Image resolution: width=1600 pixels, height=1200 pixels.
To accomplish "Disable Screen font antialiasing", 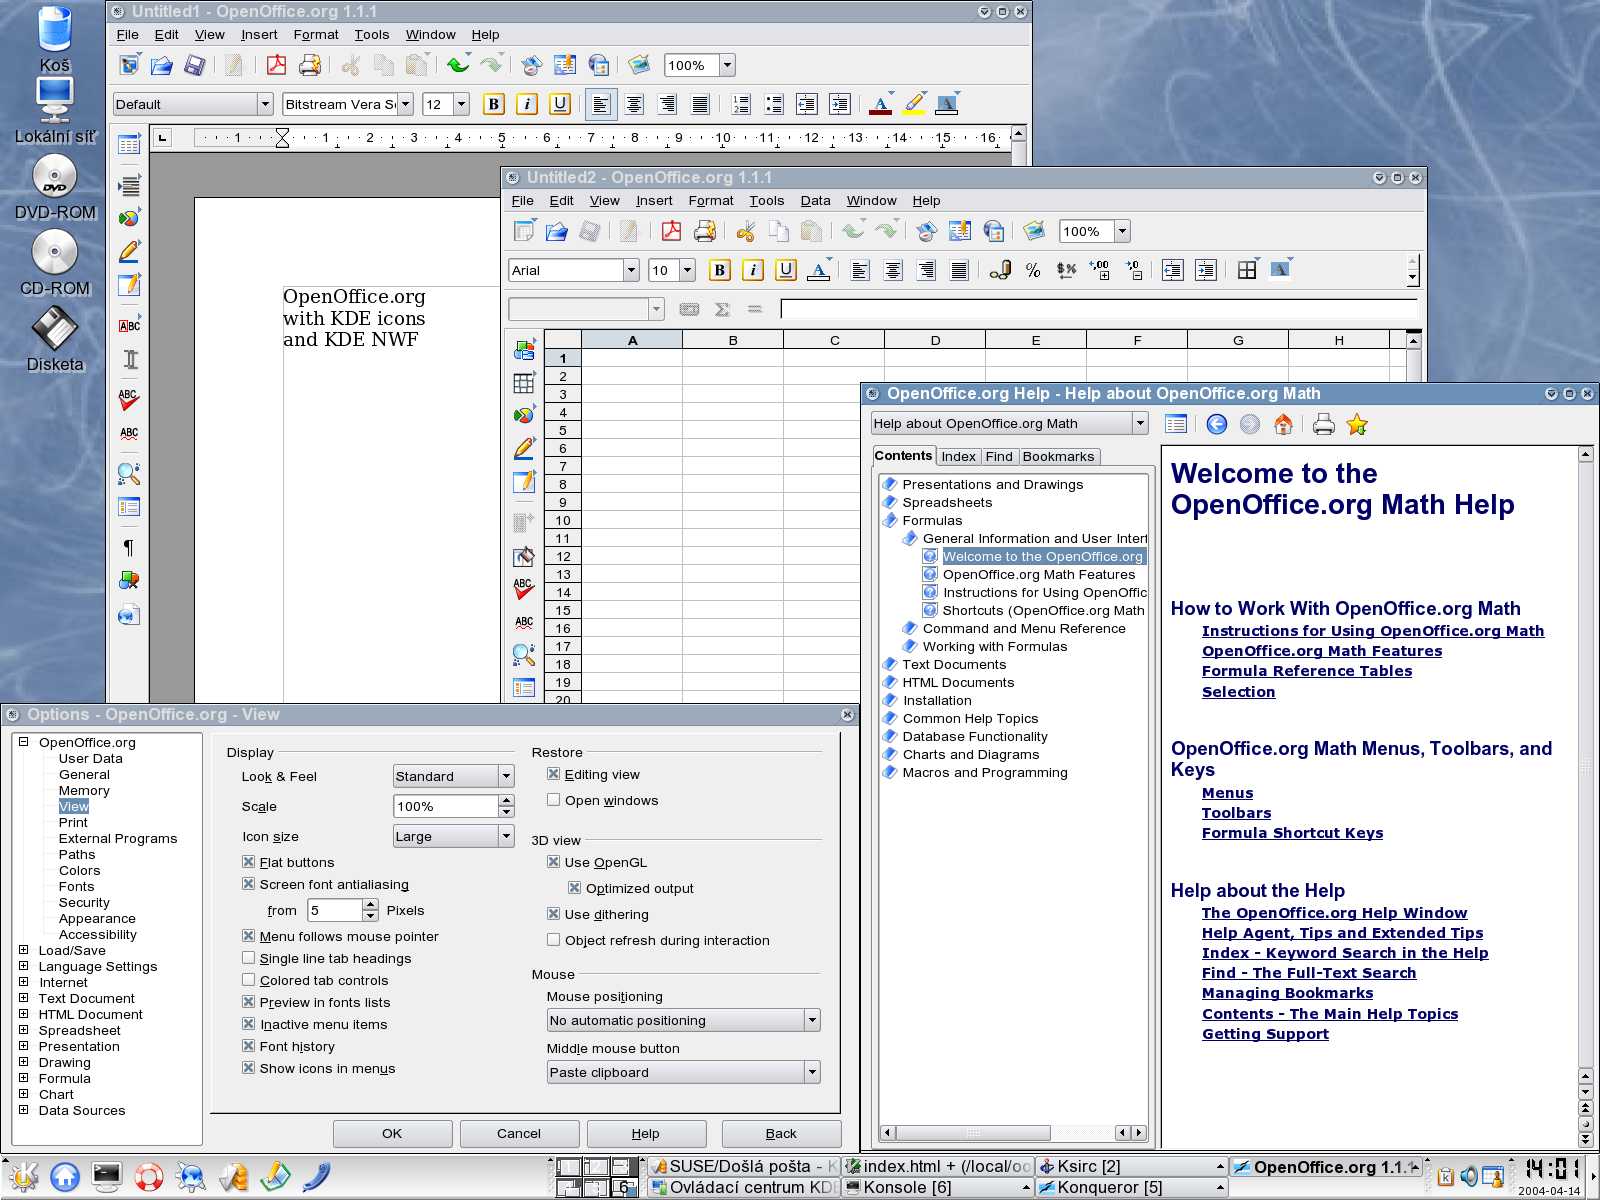I will (248, 884).
